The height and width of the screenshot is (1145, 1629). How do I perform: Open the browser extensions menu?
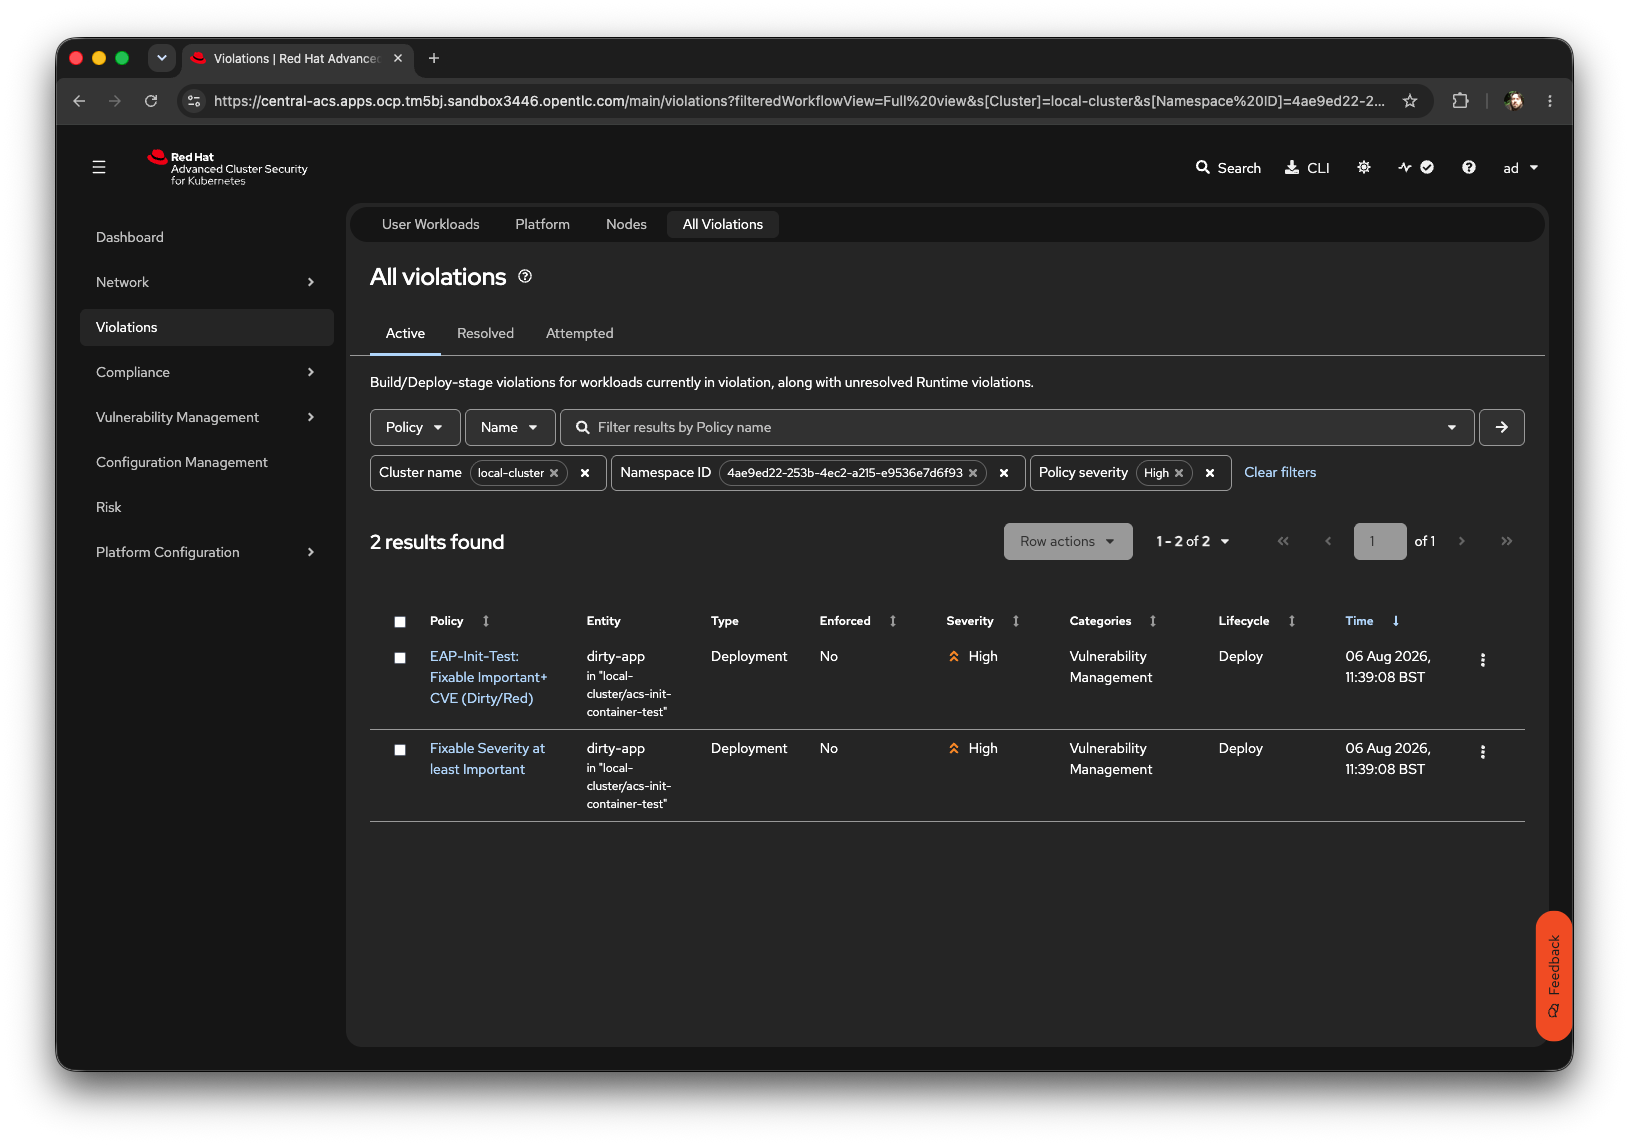click(x=1460, y=101)
